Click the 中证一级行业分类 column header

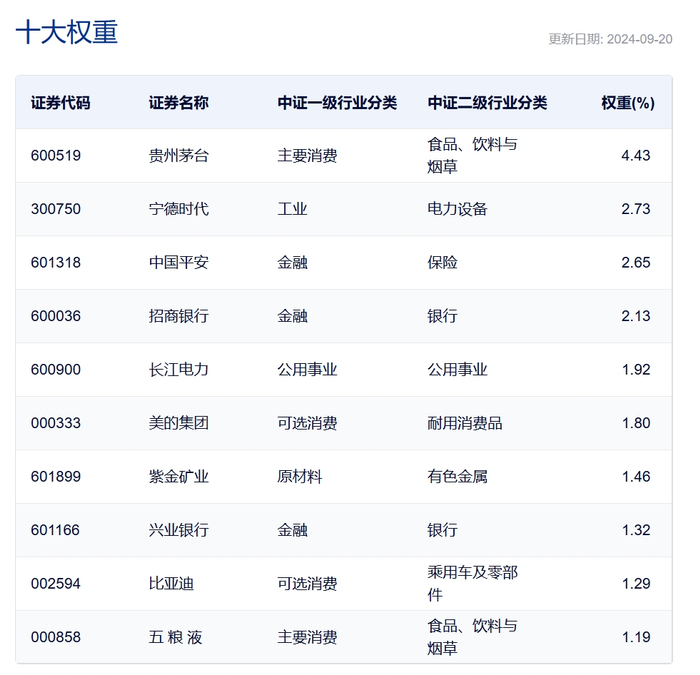point(337,103)
